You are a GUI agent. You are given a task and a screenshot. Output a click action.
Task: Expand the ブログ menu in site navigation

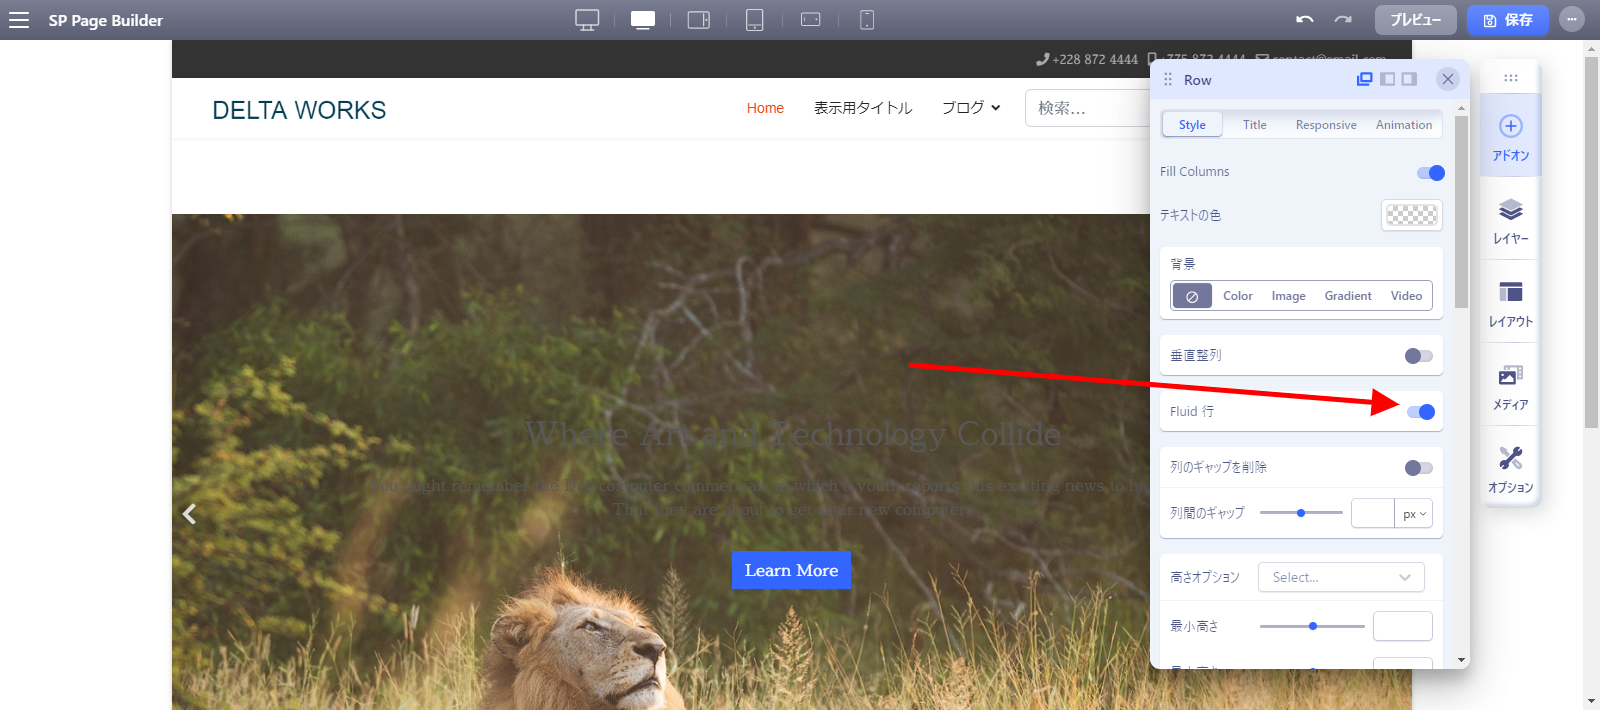[x=970, y=108]
